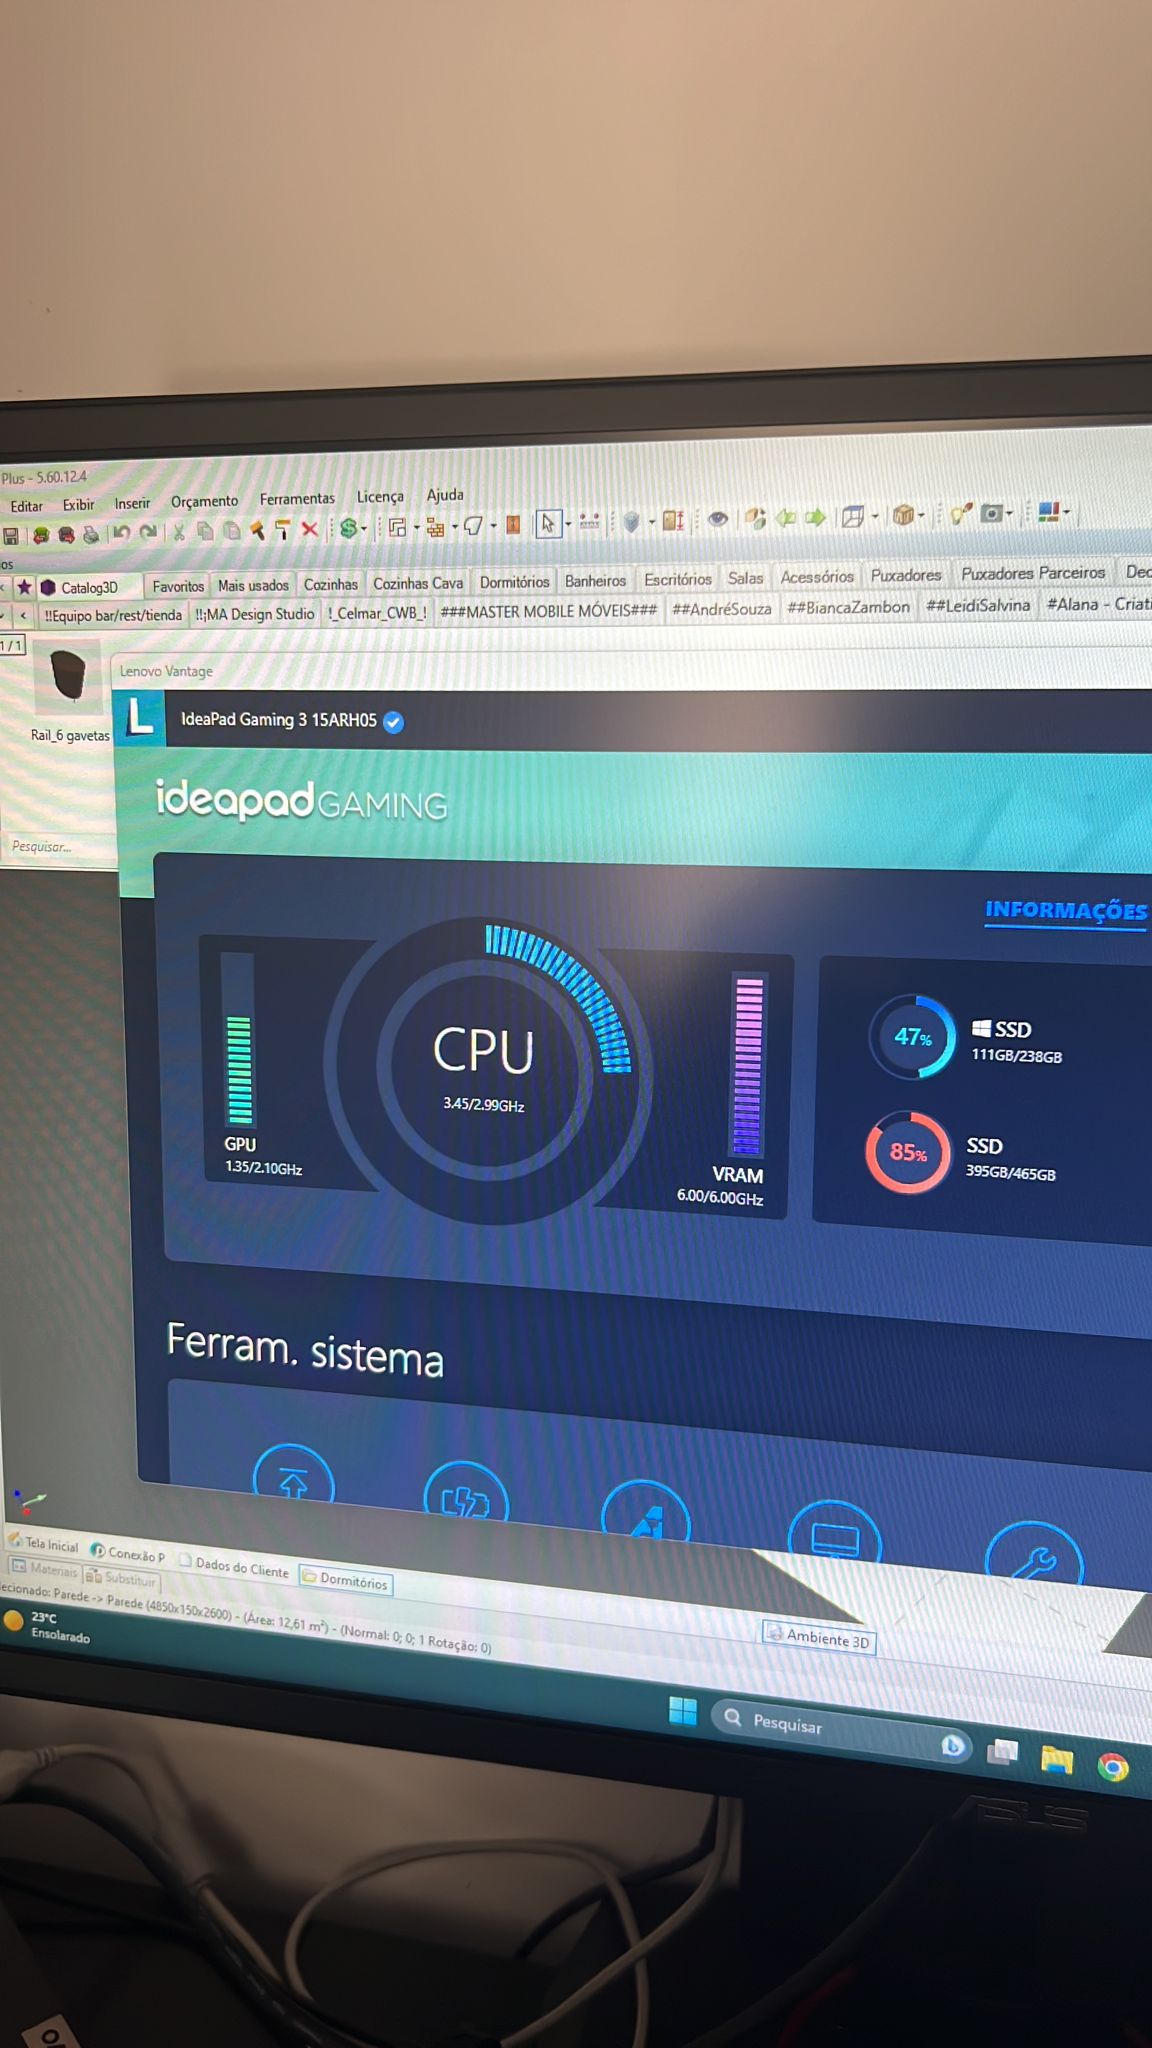Click the green left arrow icon
This screenshot has height=2048, width=1152.
coord(786,517)
